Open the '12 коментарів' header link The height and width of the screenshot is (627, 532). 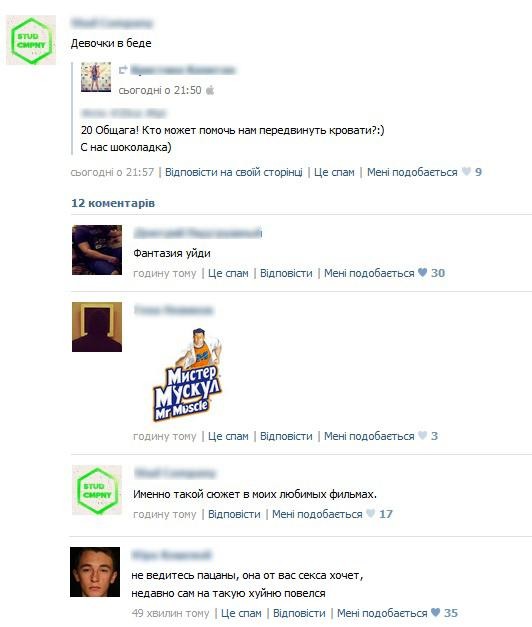click(x=113, y=203)
